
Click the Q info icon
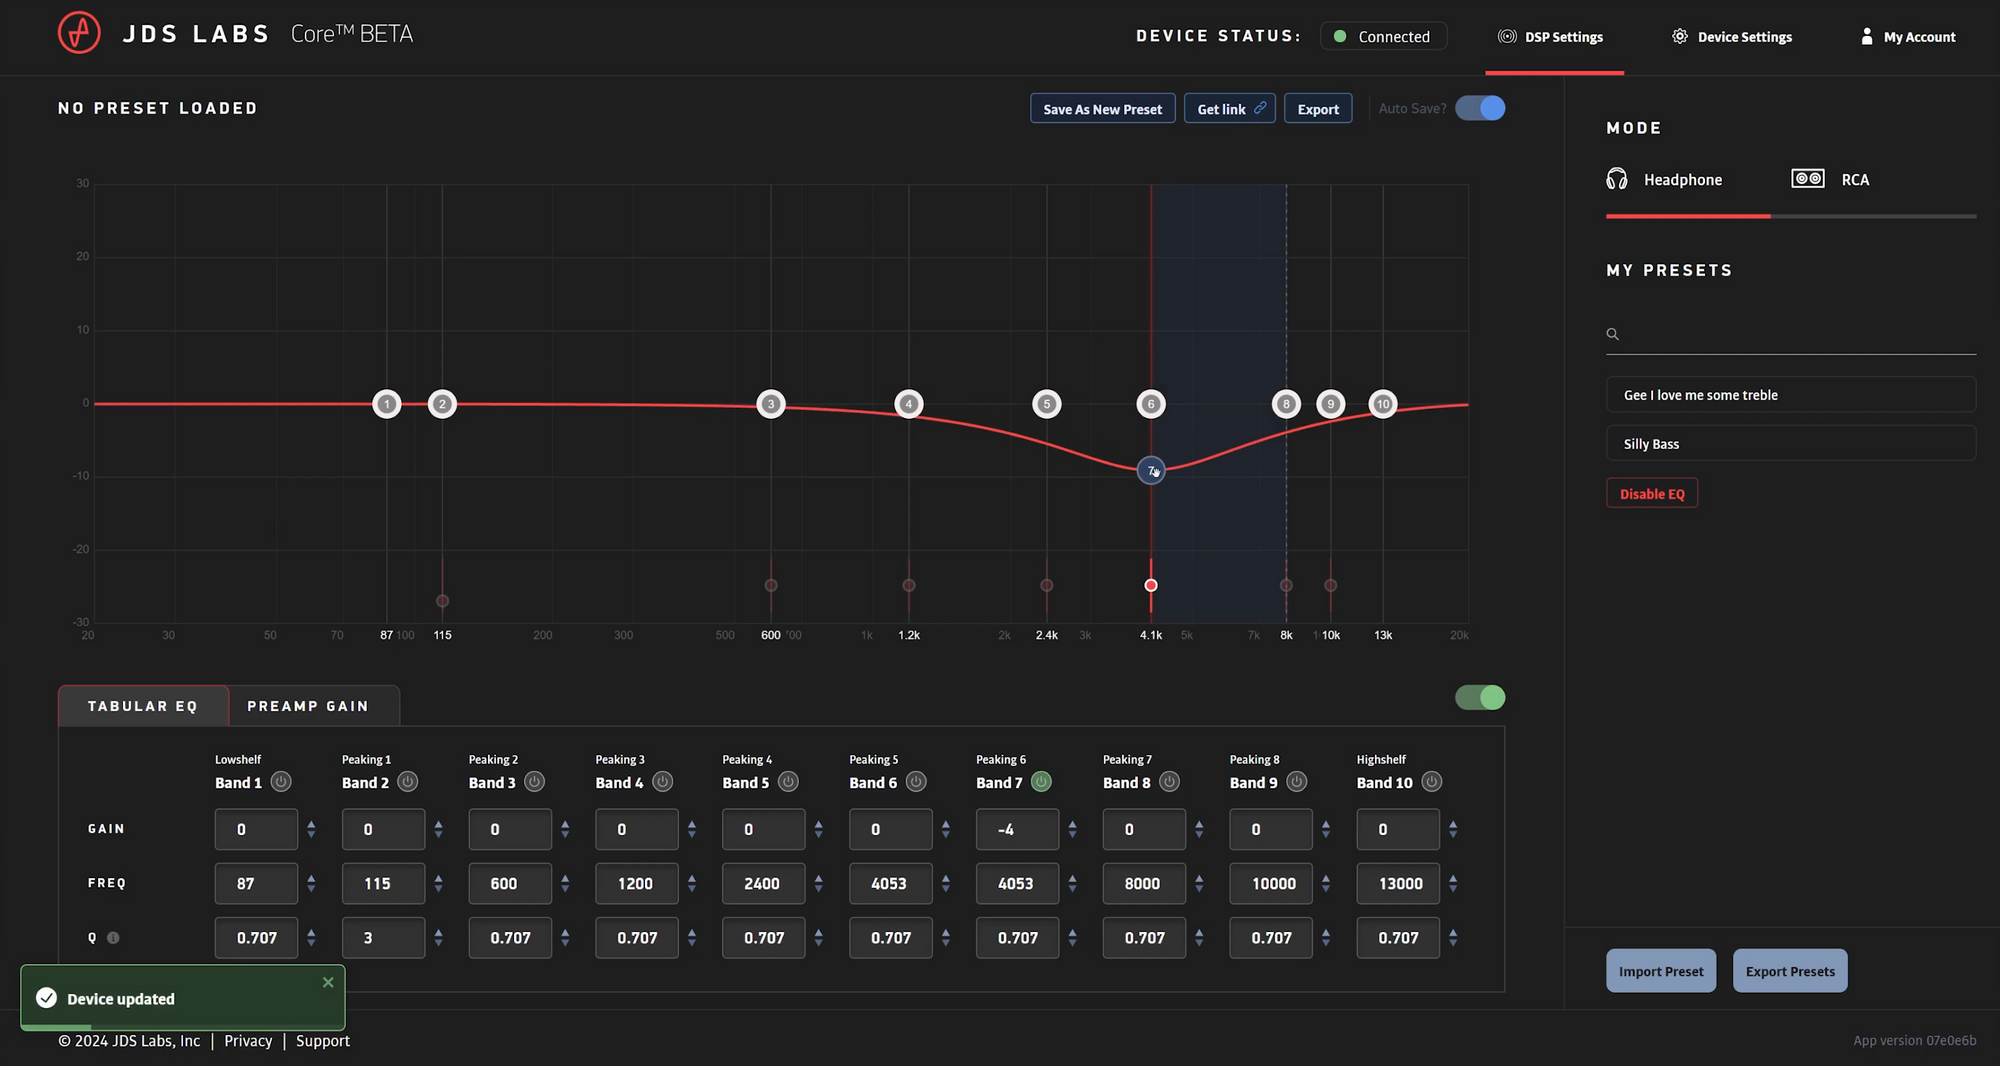click(113, 938)
